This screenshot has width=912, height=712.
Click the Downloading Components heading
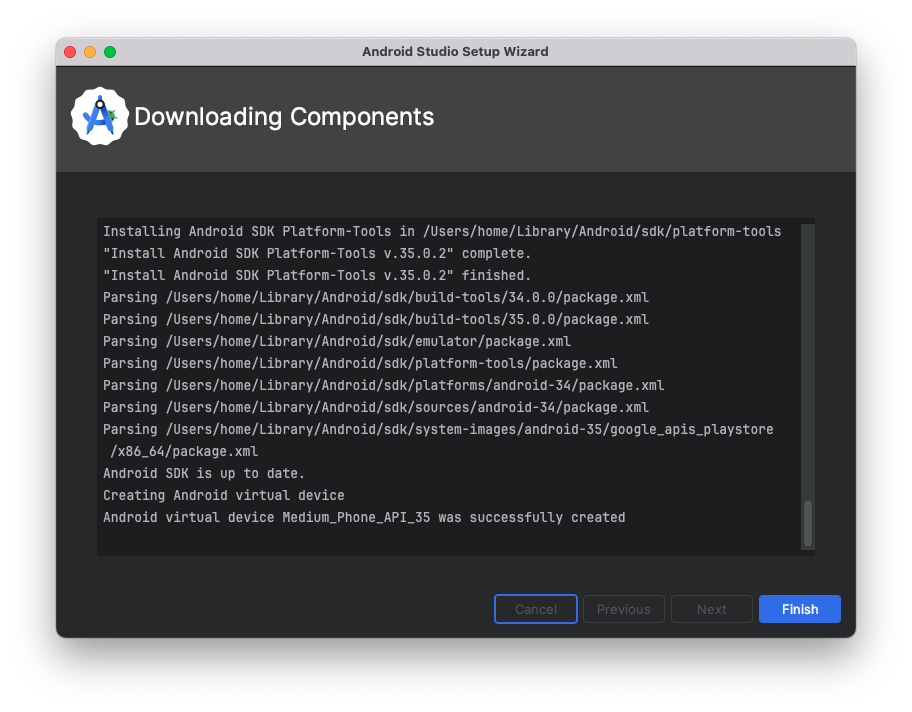point(284,117)
